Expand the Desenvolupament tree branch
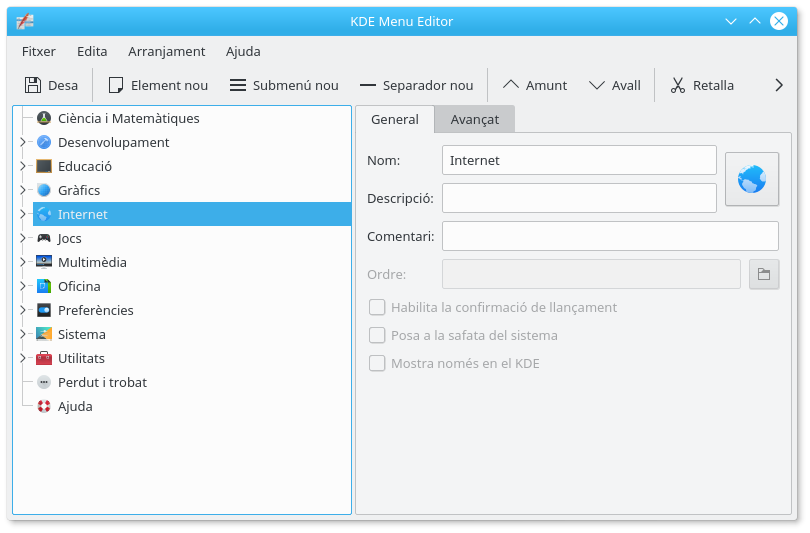The image size is (810, 533). tap(22, 142)
